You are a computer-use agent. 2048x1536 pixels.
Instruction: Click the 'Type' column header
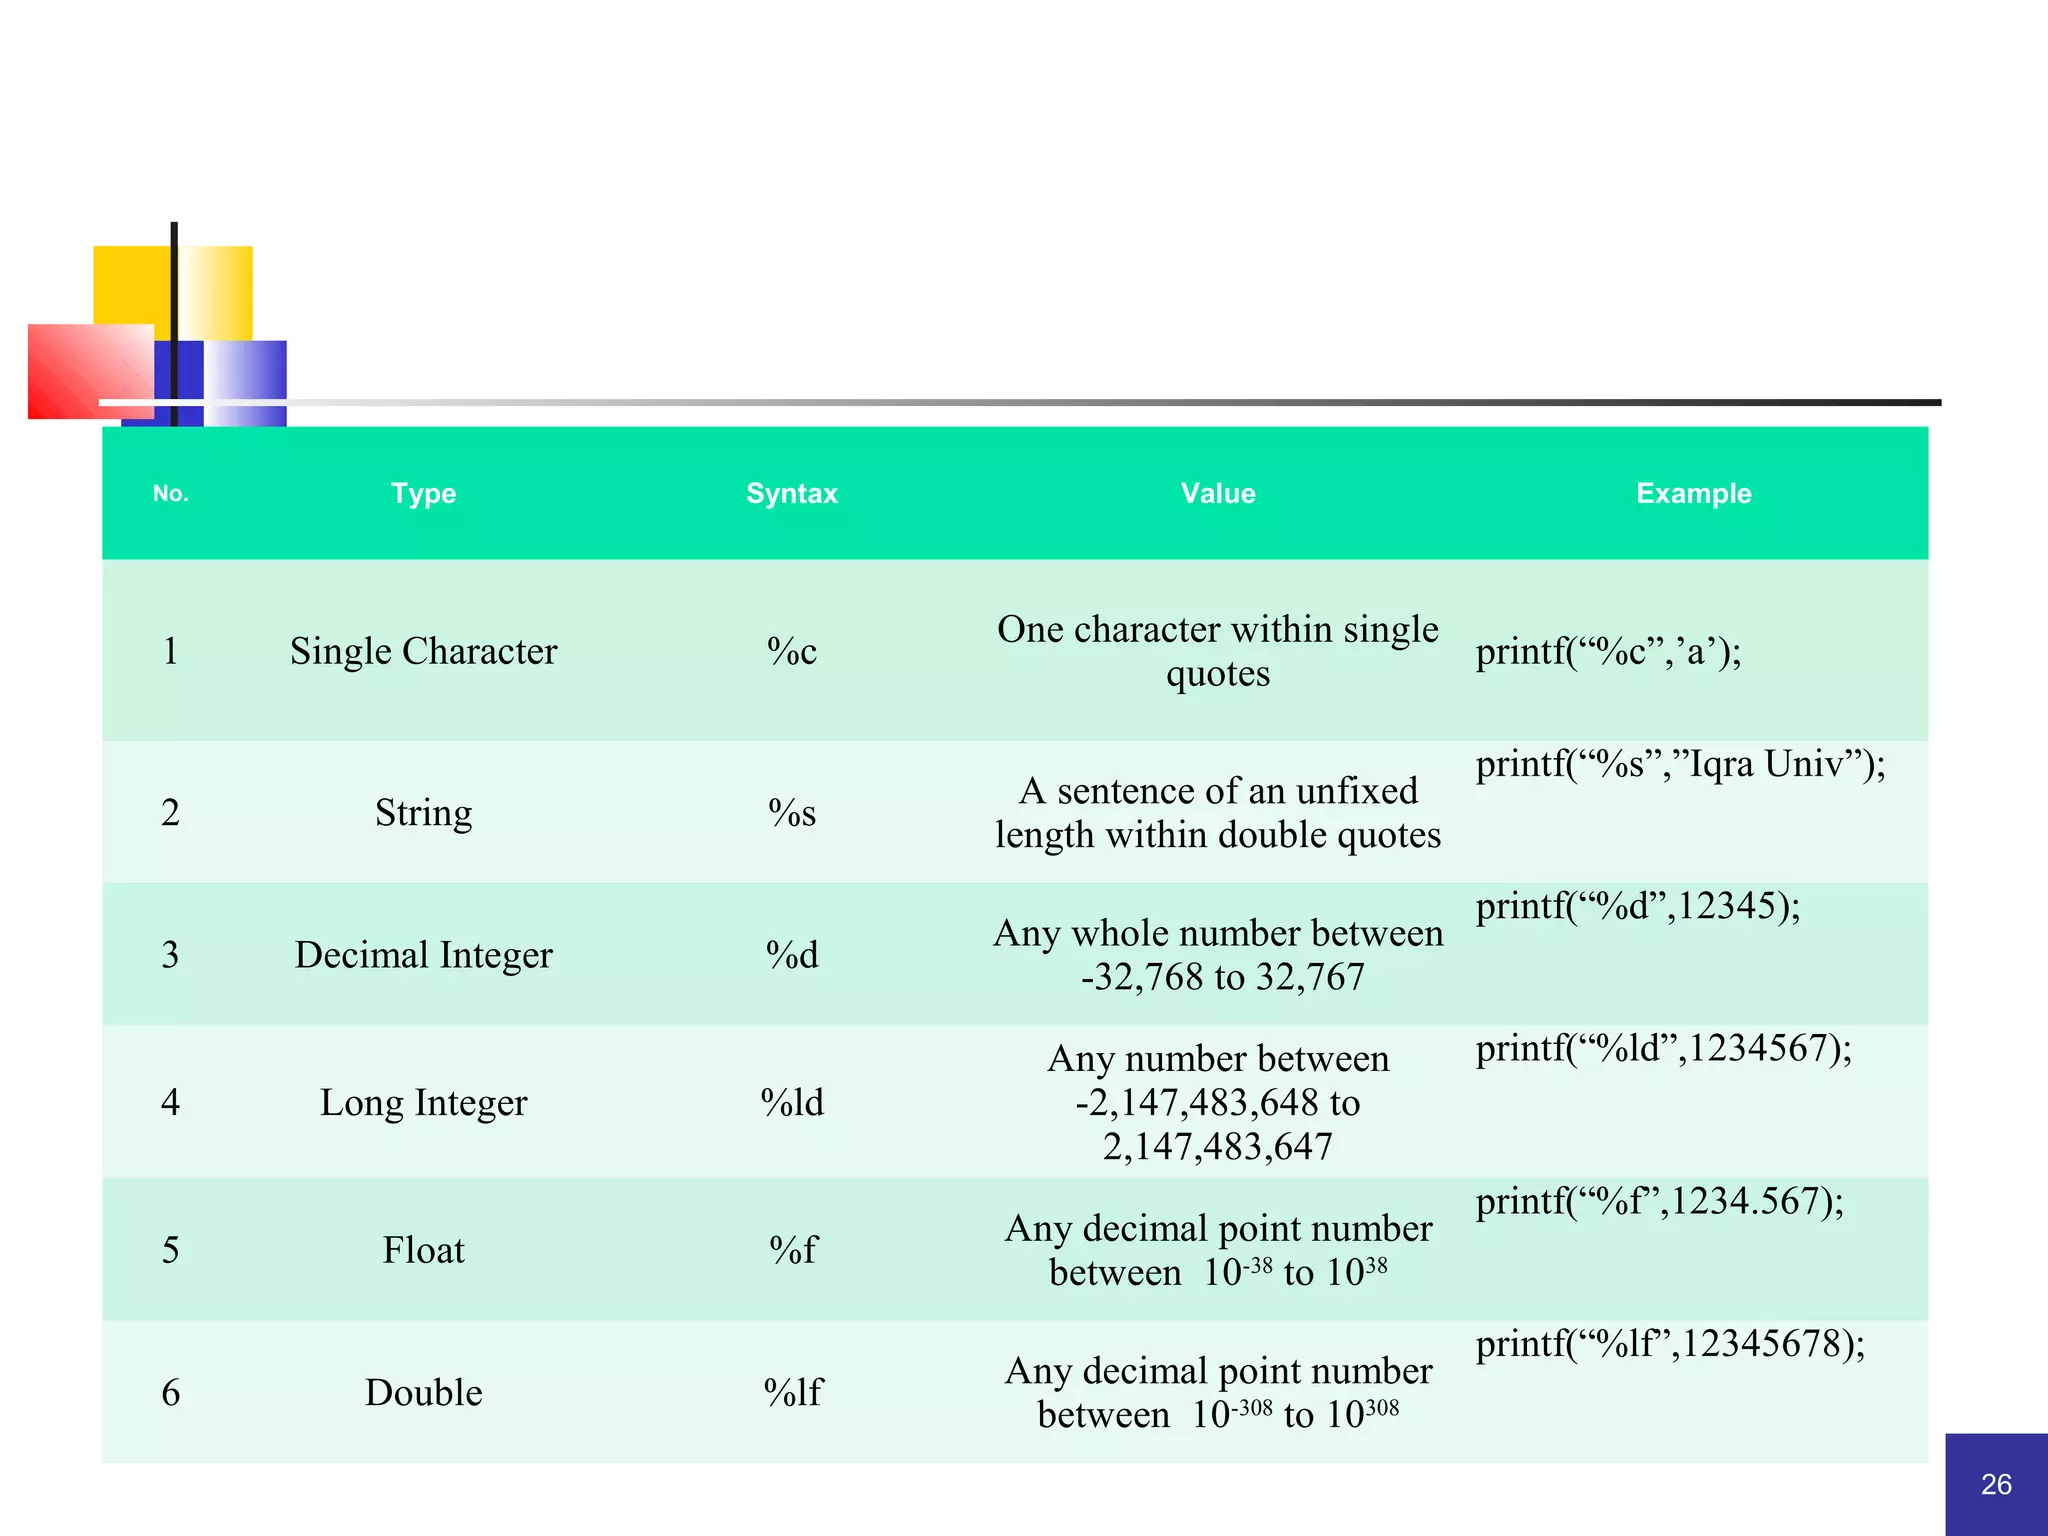(423, 493)
